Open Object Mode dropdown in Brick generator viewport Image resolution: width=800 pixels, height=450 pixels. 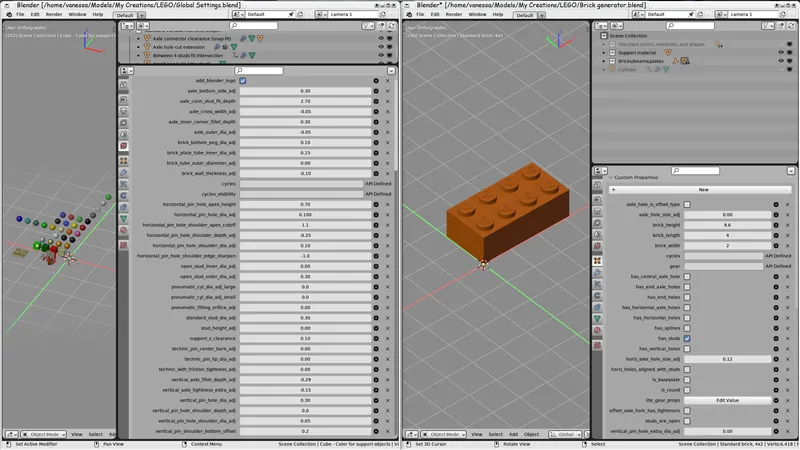[x=443, y=434]
